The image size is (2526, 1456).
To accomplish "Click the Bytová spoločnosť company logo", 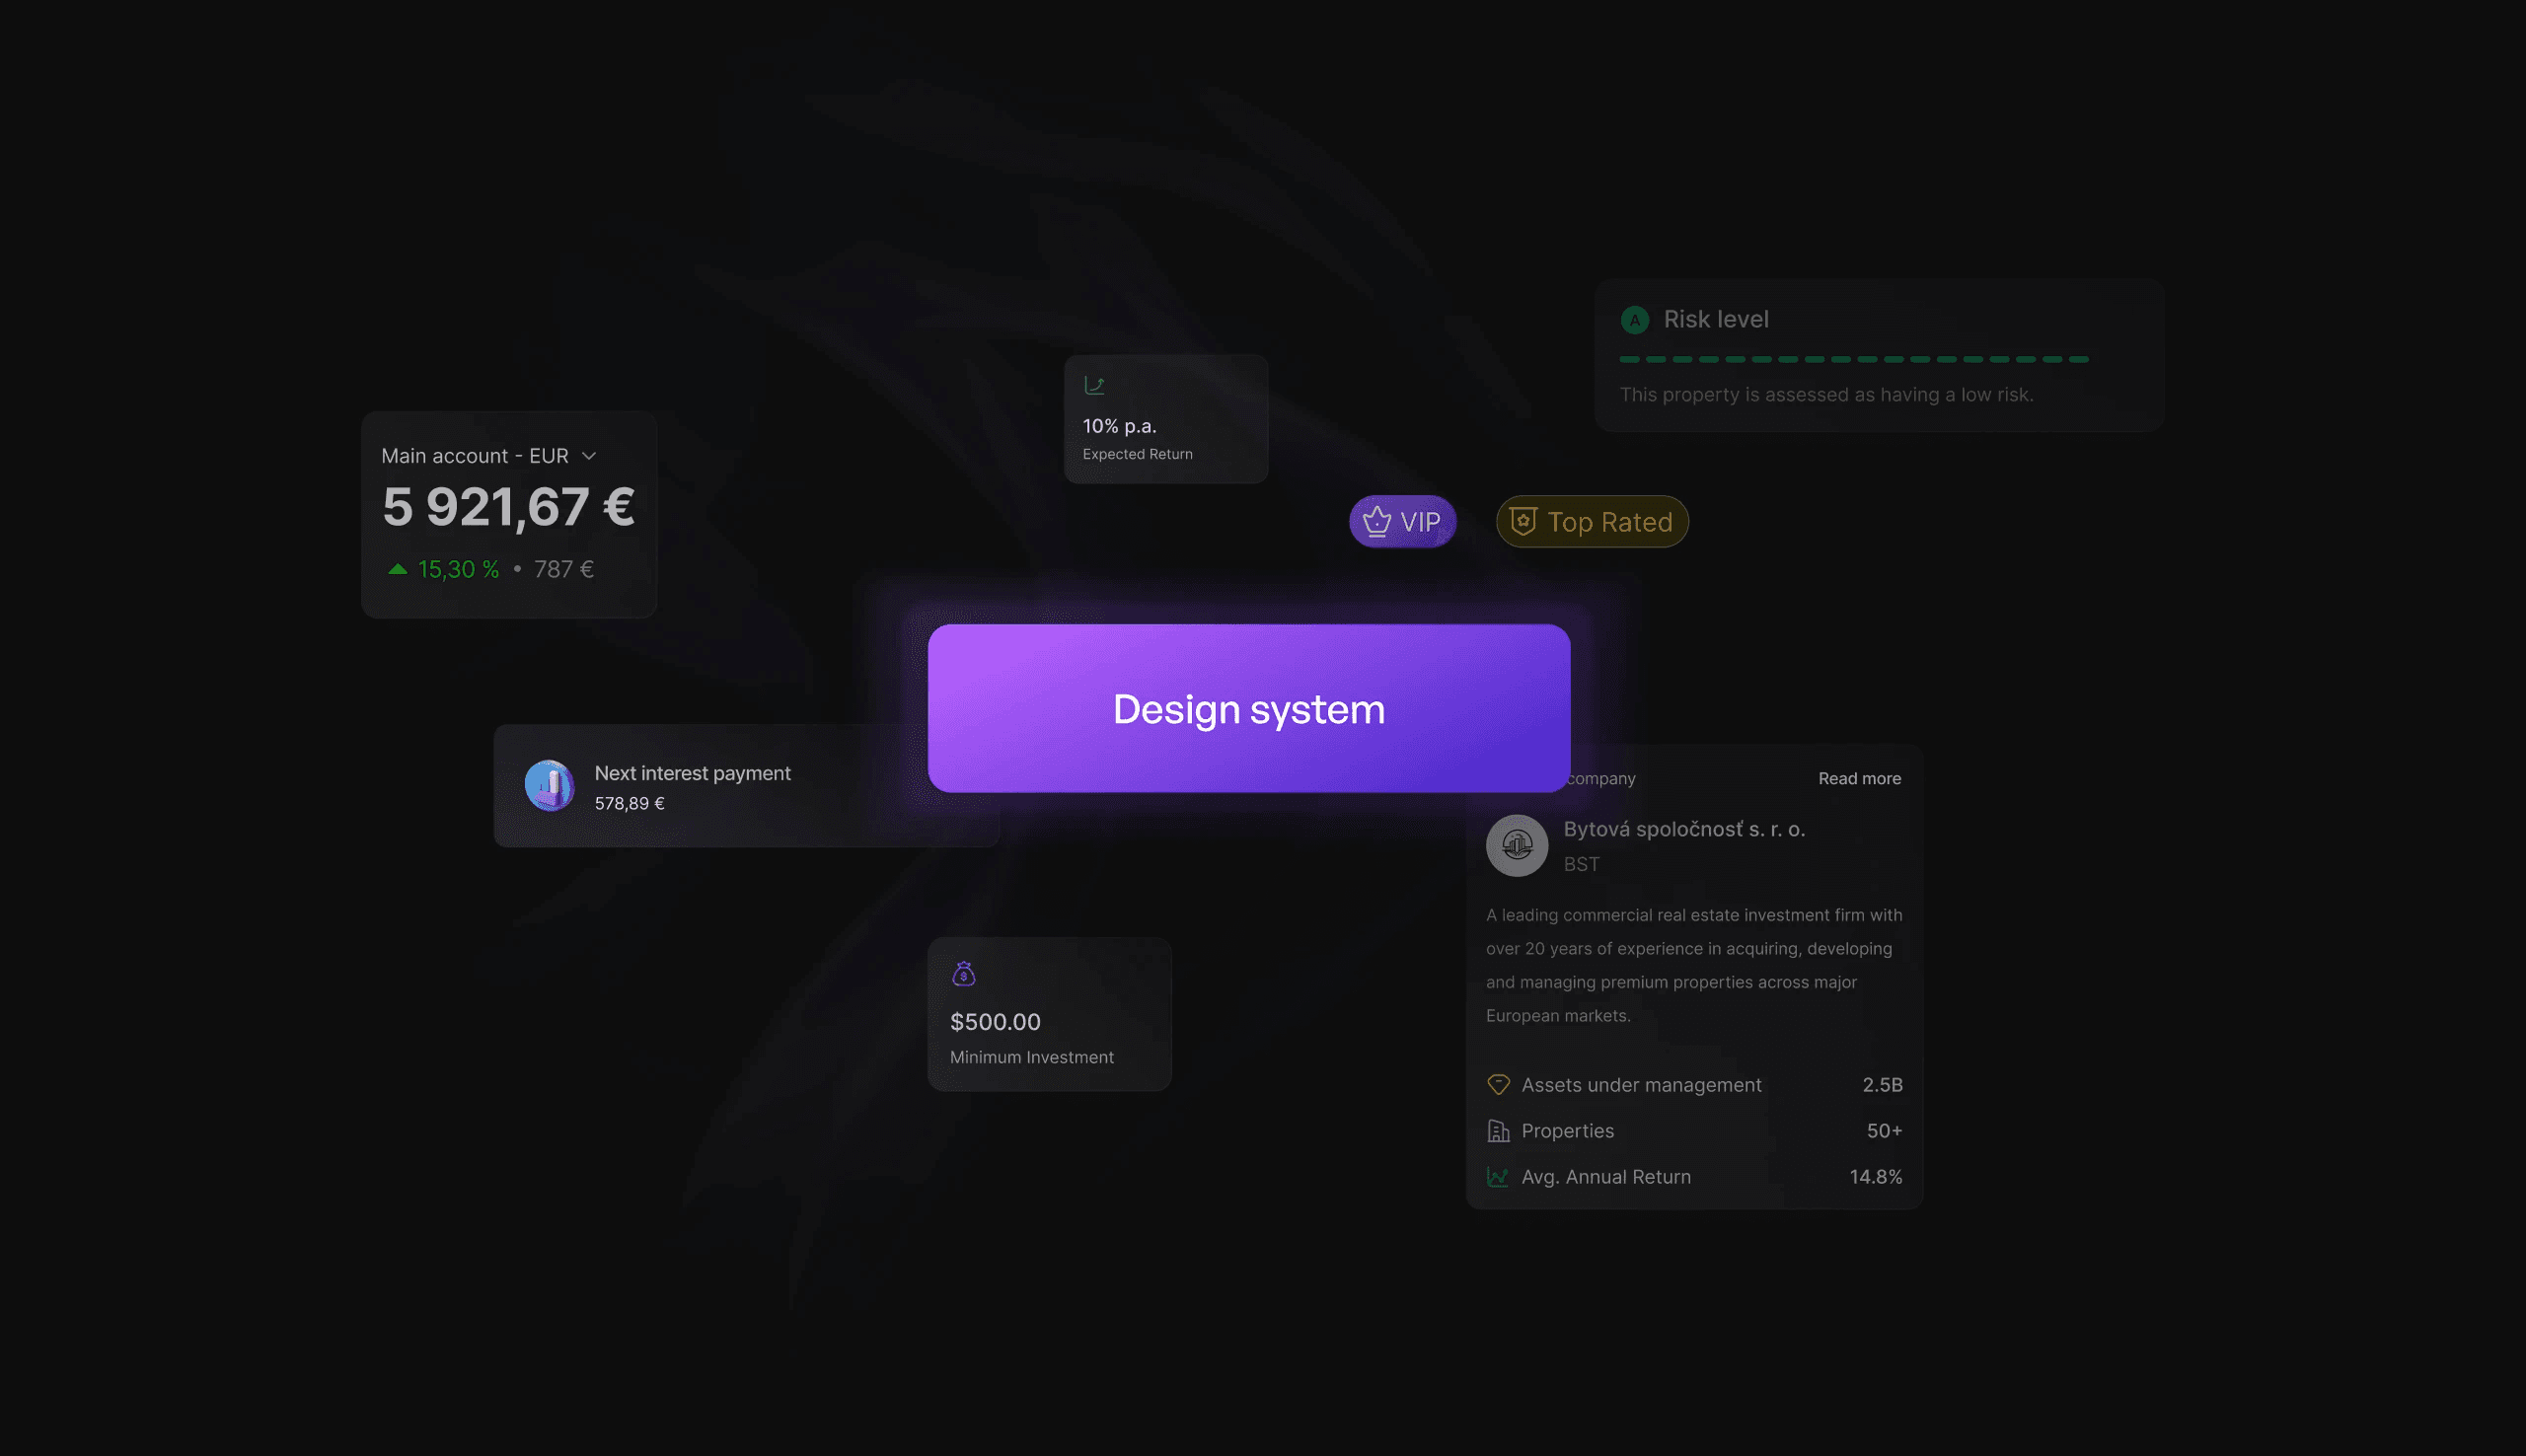I will point(1516,845).
